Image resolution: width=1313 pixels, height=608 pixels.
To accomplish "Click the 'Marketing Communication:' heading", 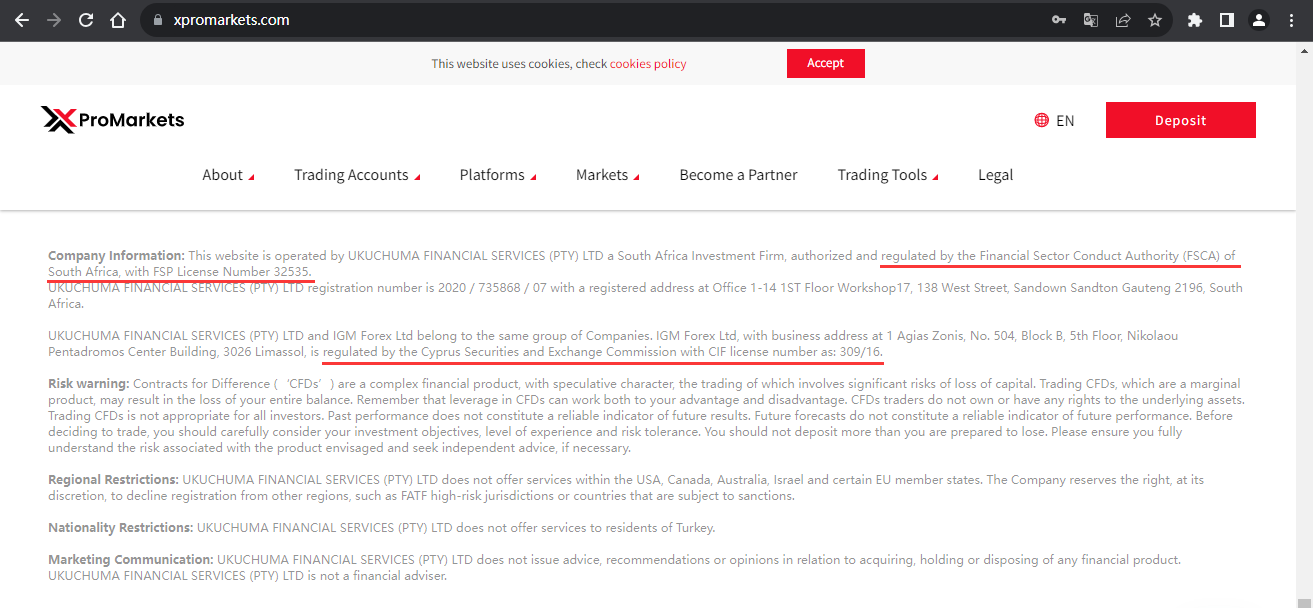I will (130, 560).
